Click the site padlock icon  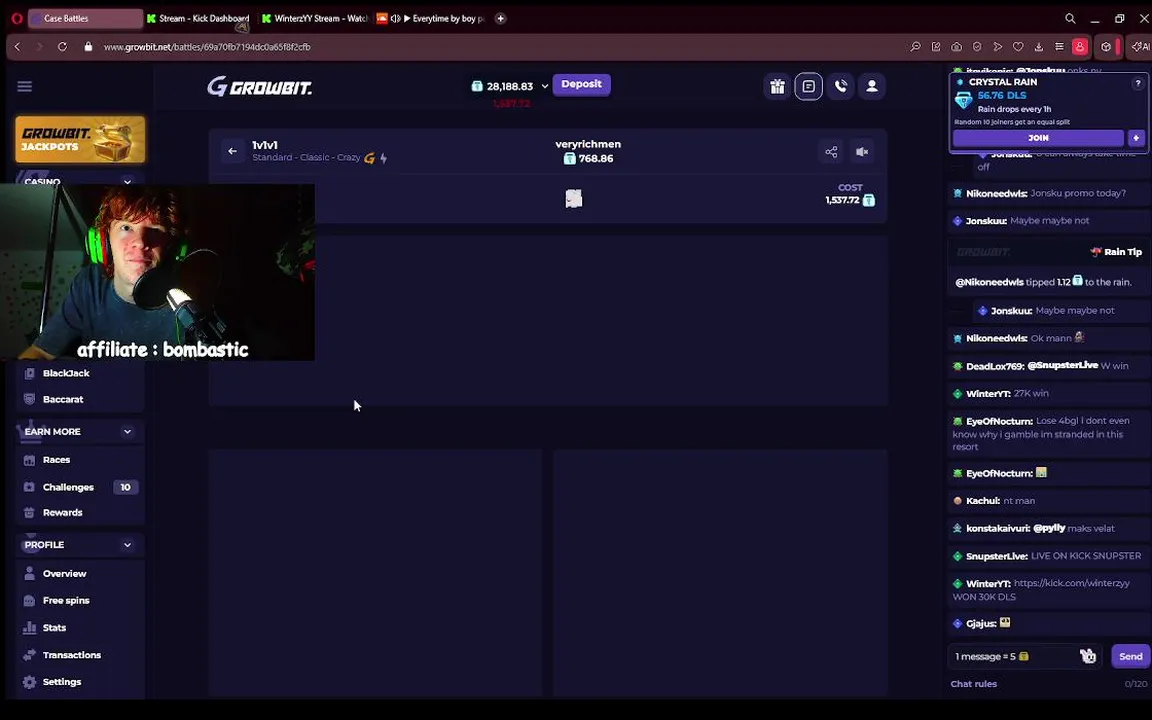89,46
